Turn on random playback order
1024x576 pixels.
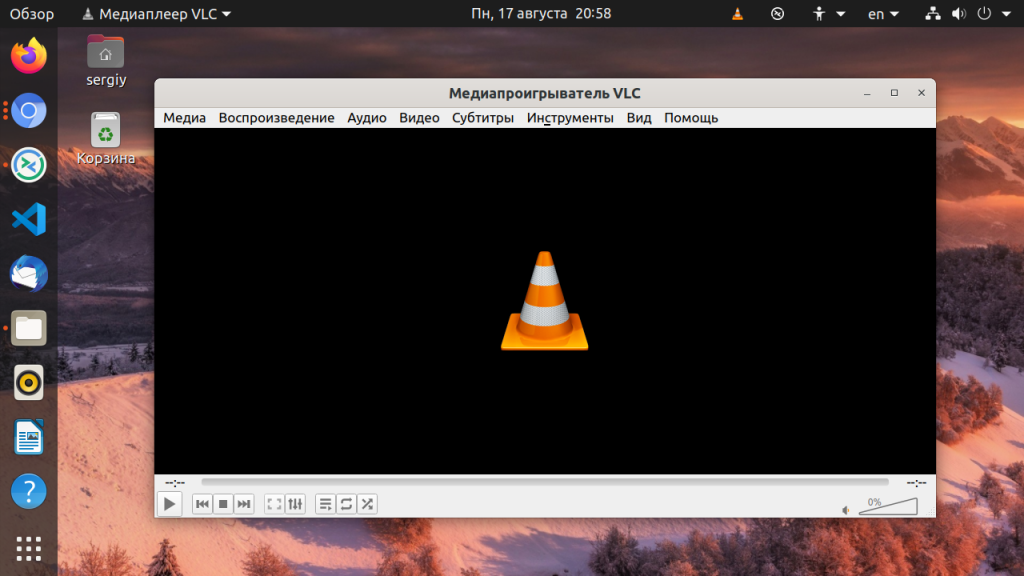[x=367, y=504]
